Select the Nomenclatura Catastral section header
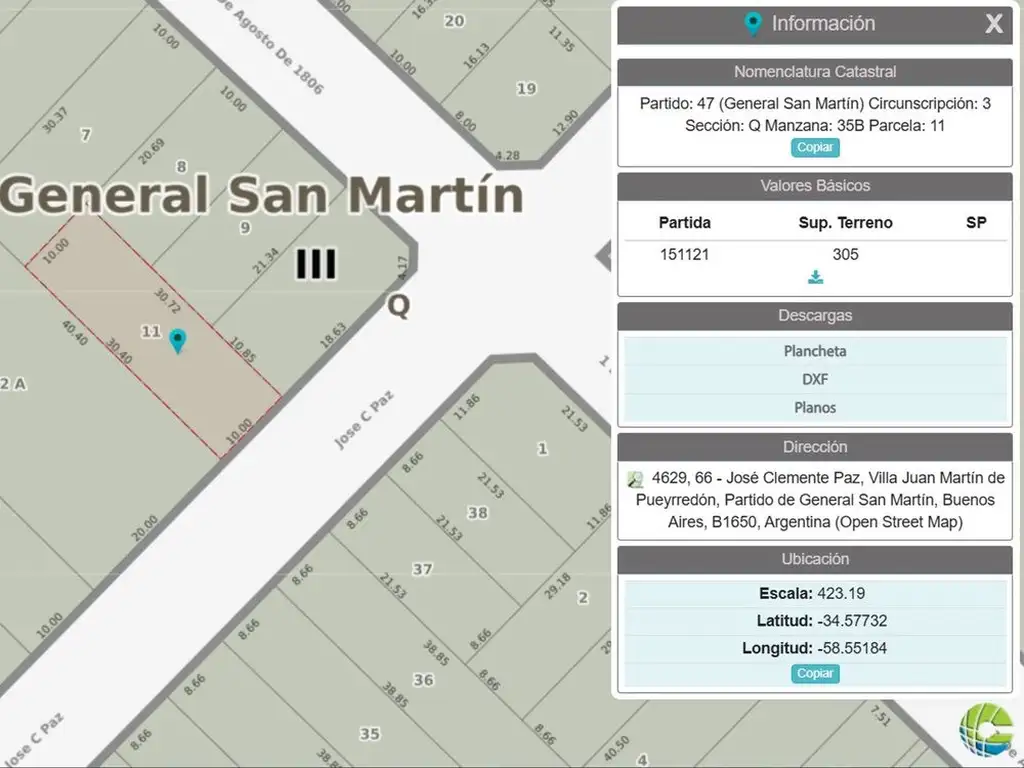This screenshot has height=768, width=1024. (x=815, y=72)
